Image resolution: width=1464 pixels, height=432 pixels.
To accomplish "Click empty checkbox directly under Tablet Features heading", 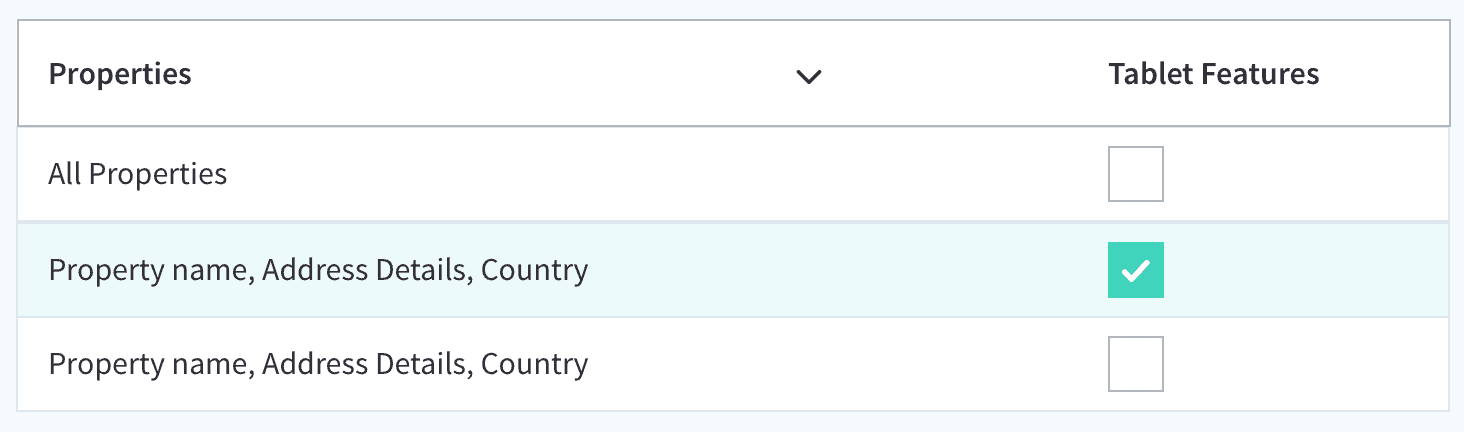I will tap(1135, 174).
